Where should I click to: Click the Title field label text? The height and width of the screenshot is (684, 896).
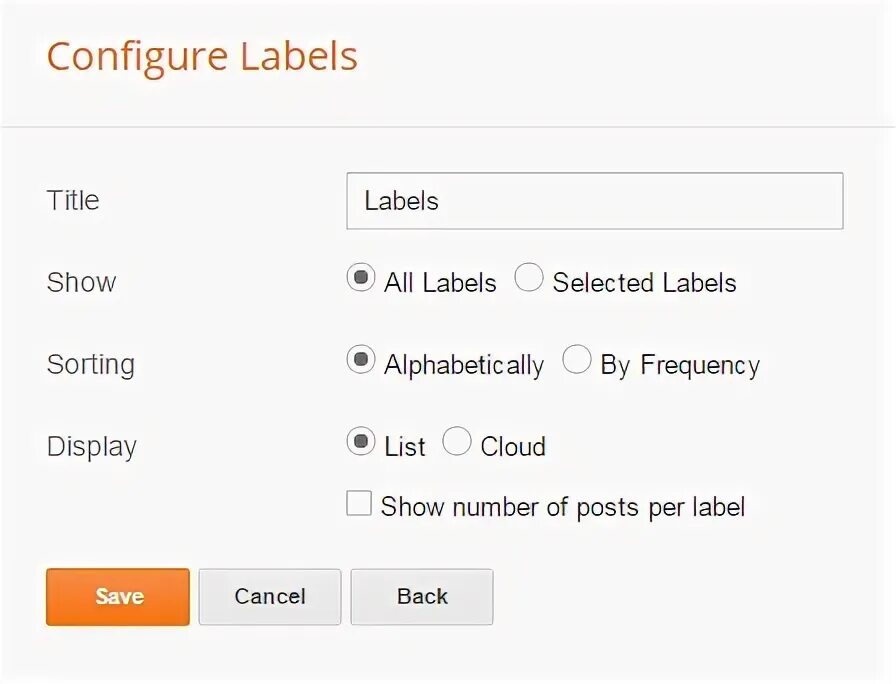73,200
